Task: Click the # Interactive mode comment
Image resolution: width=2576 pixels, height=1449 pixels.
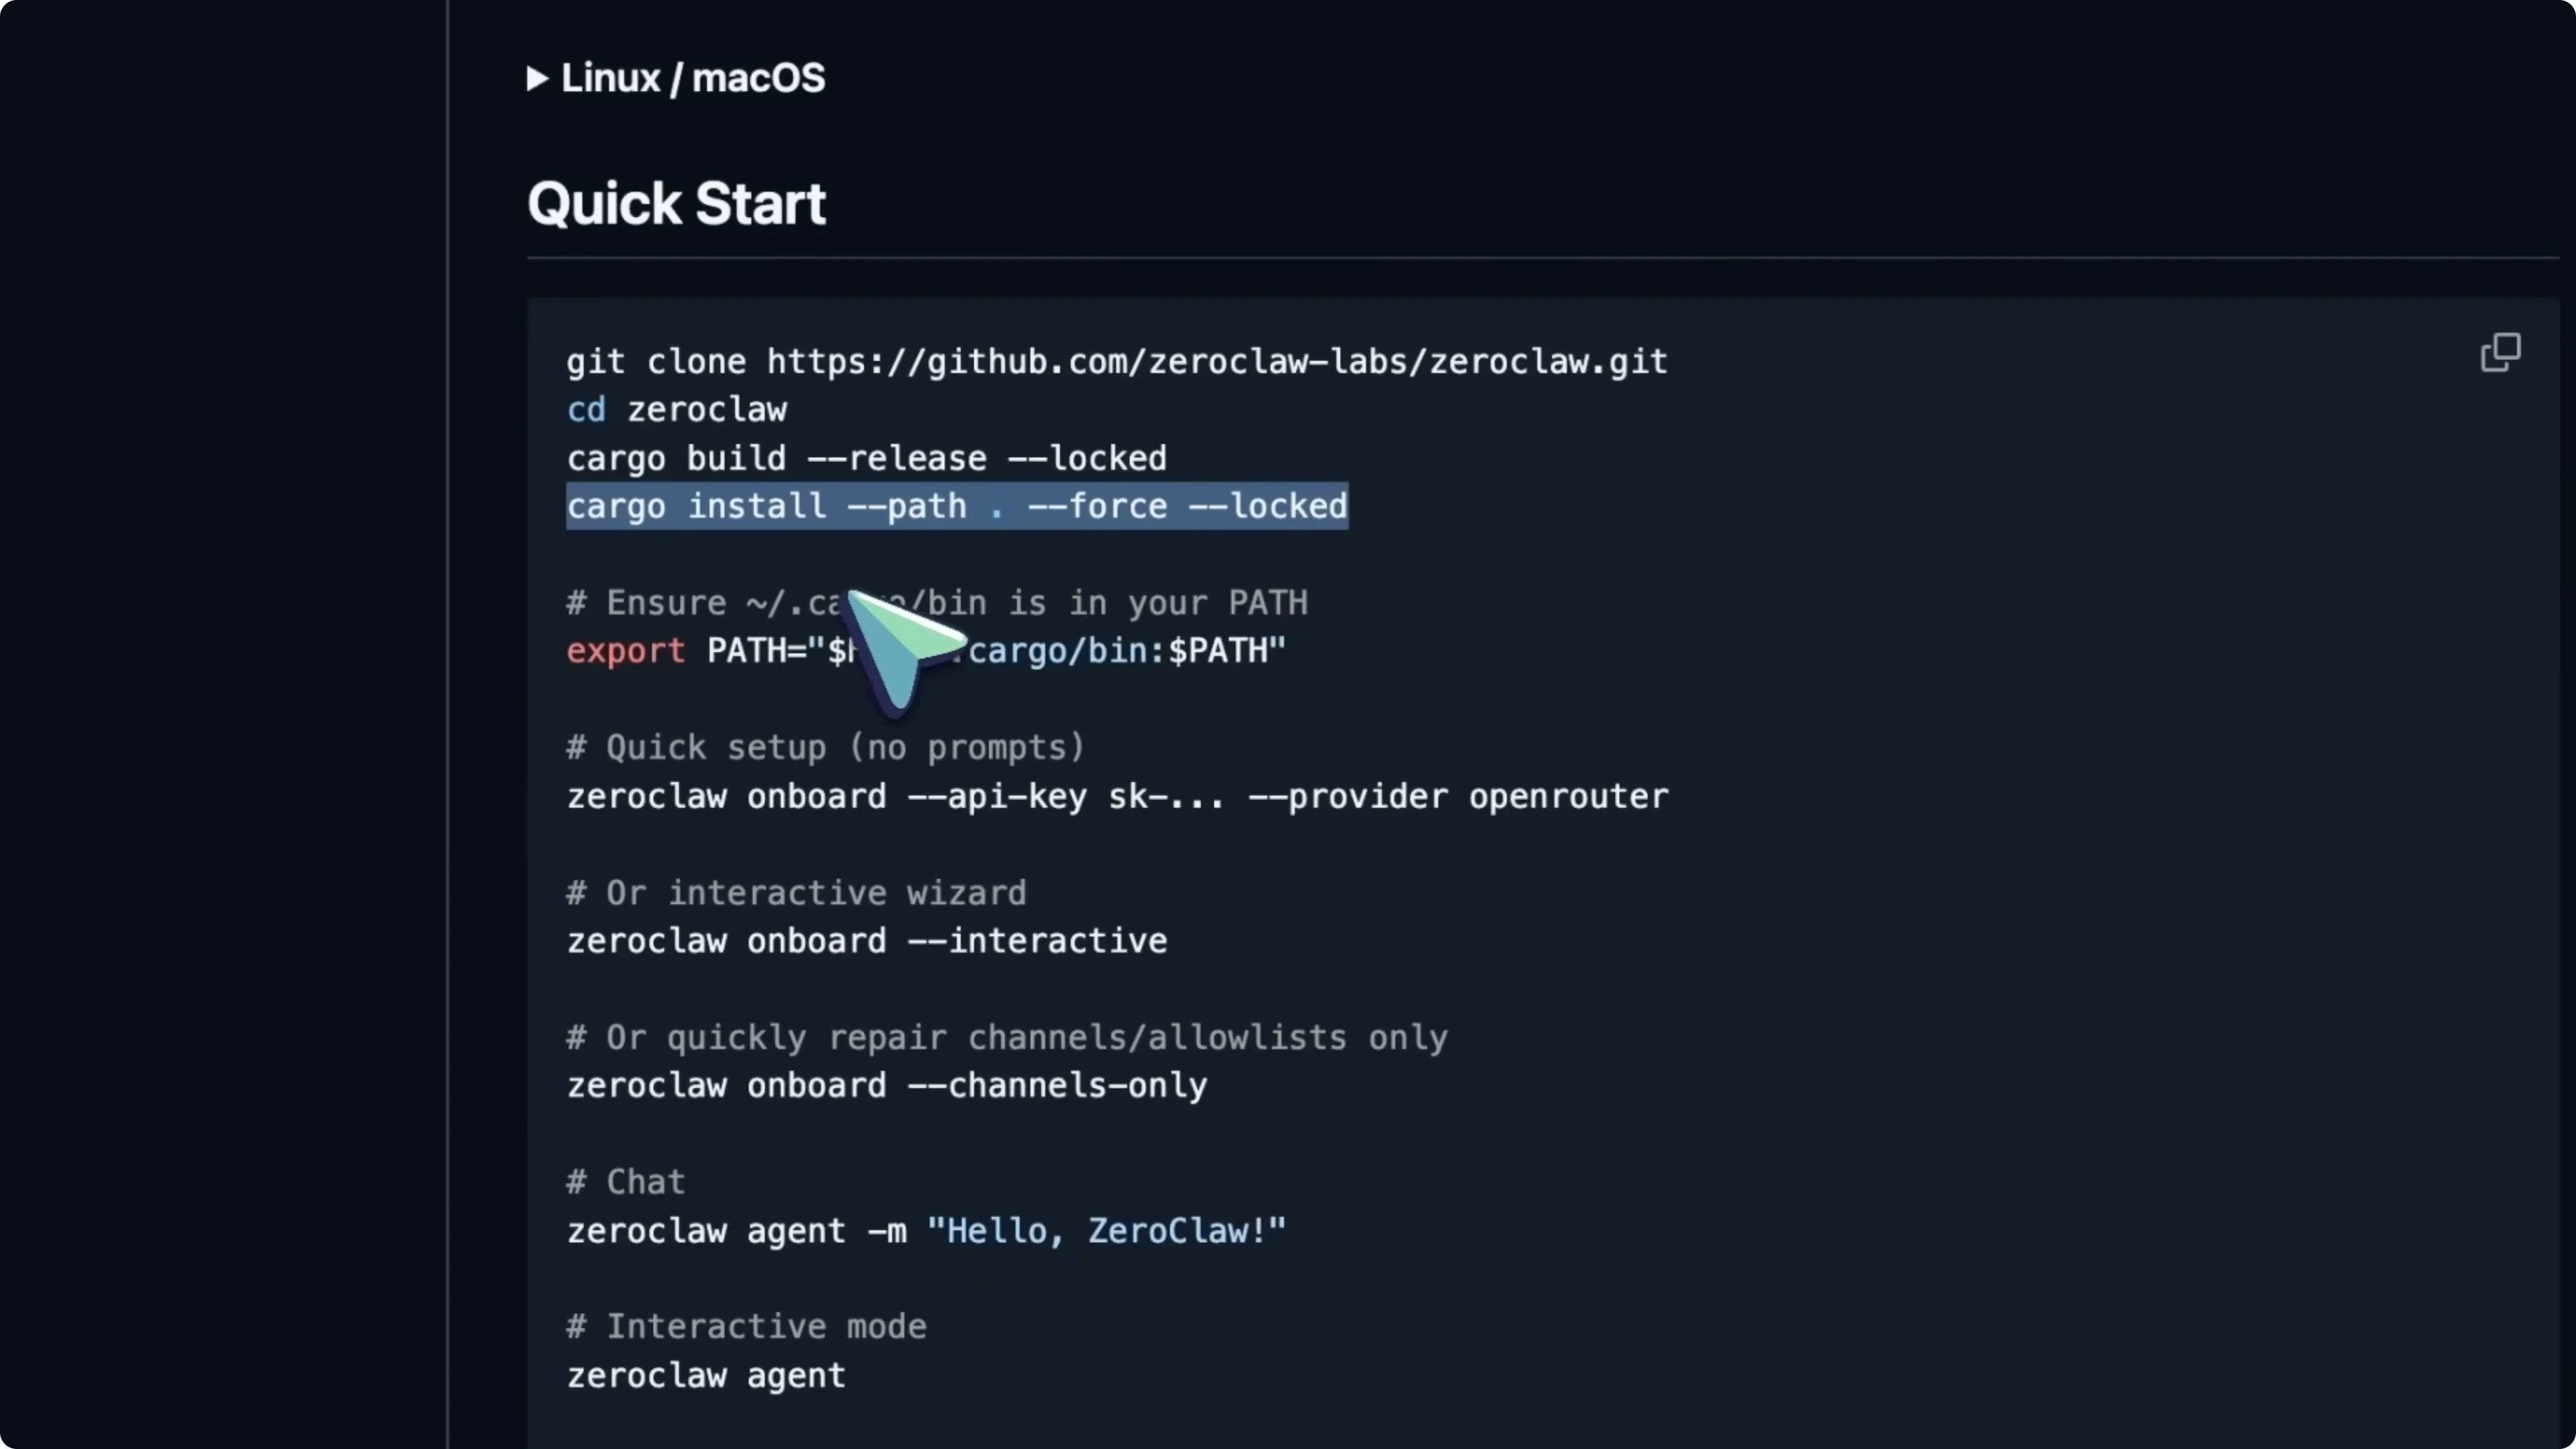Action: pyautogui.click(x=746, y=1327)
